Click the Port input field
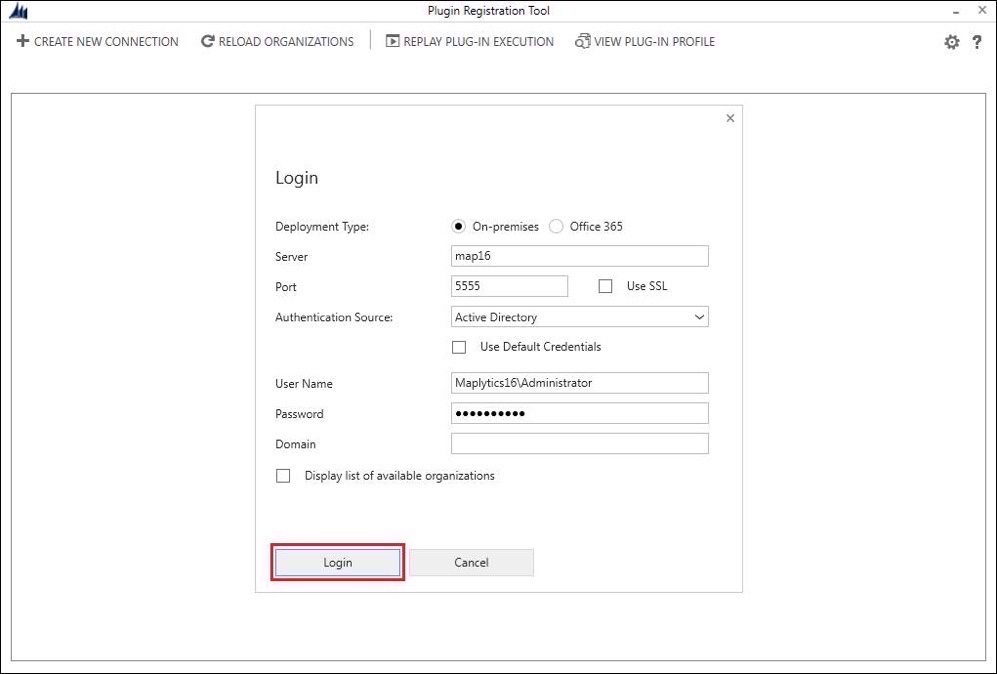 [x=509, y=286]
